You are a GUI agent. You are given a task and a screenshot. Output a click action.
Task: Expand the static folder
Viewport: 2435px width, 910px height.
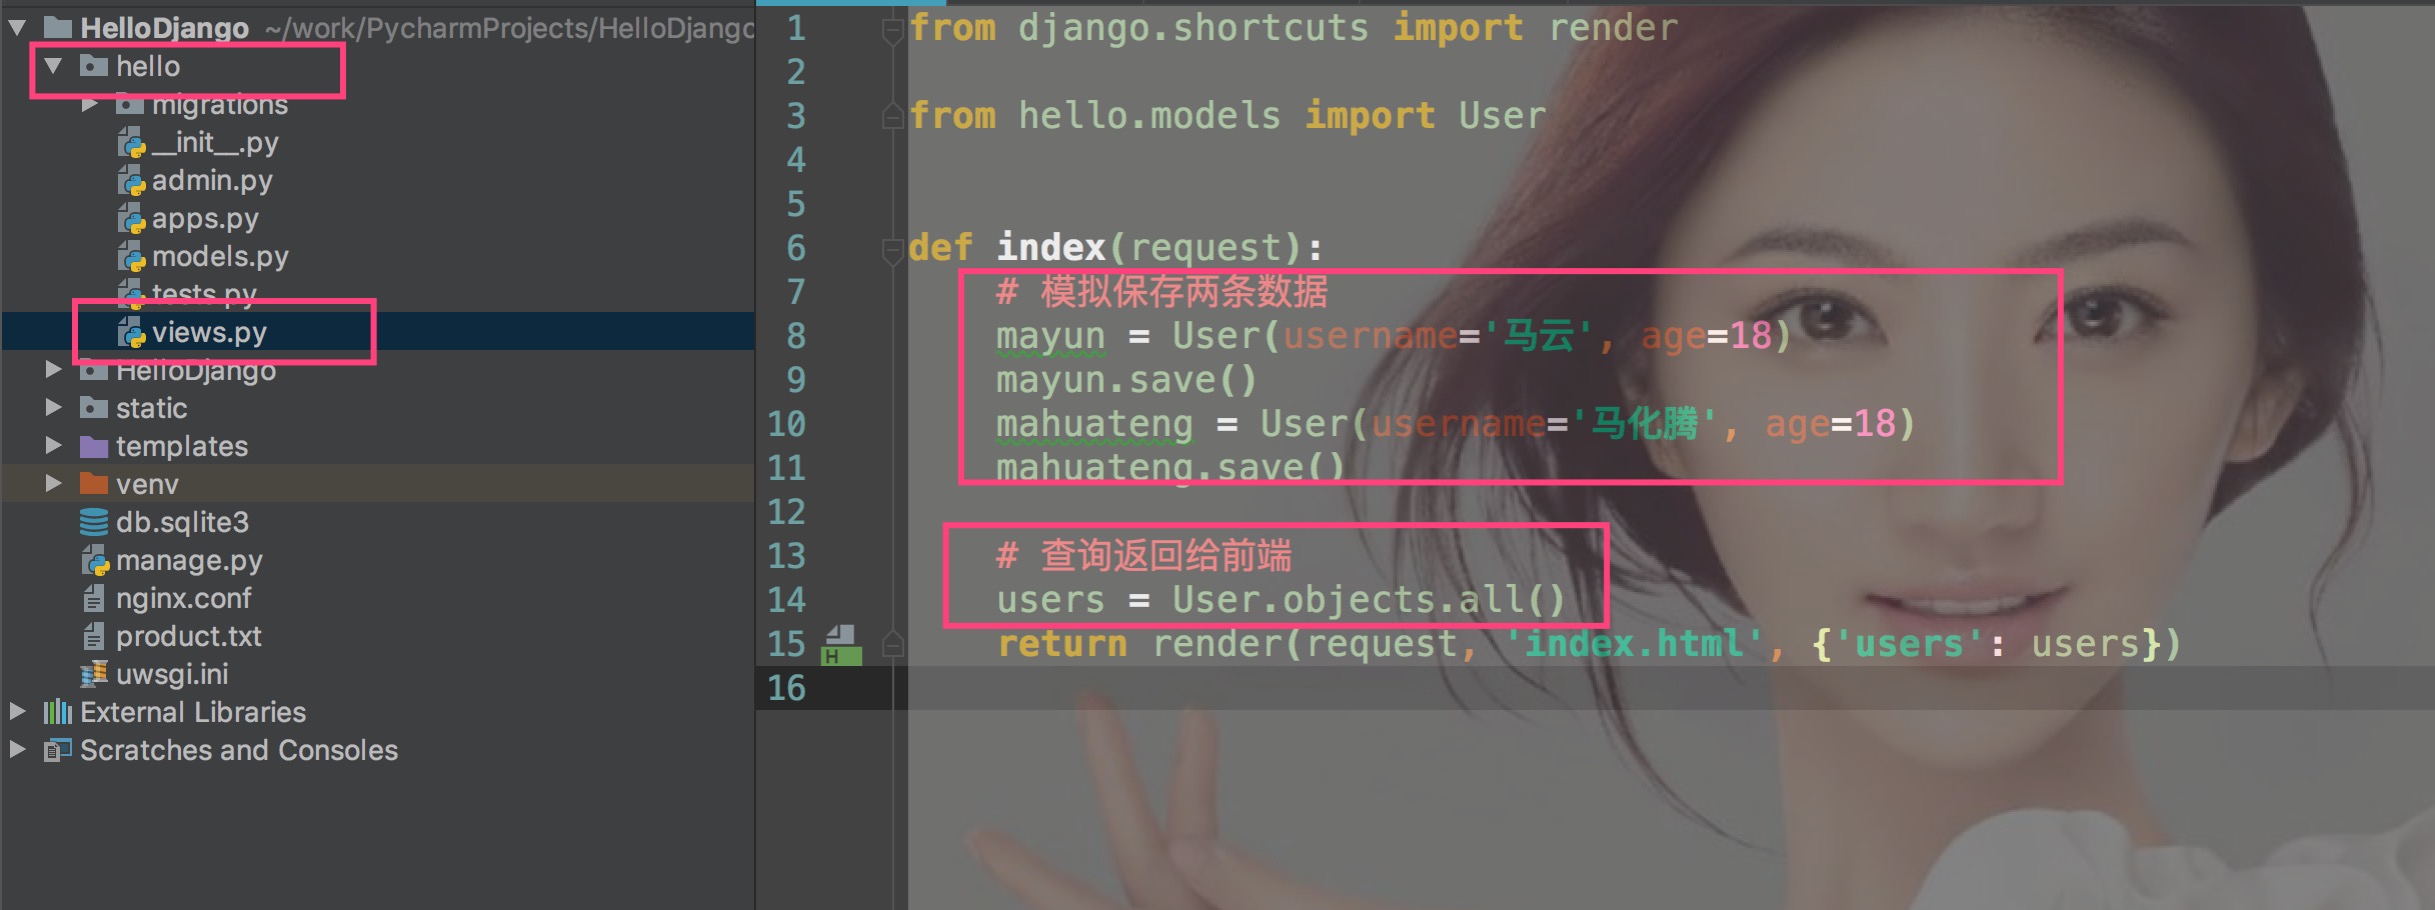[x=53, y=408]
